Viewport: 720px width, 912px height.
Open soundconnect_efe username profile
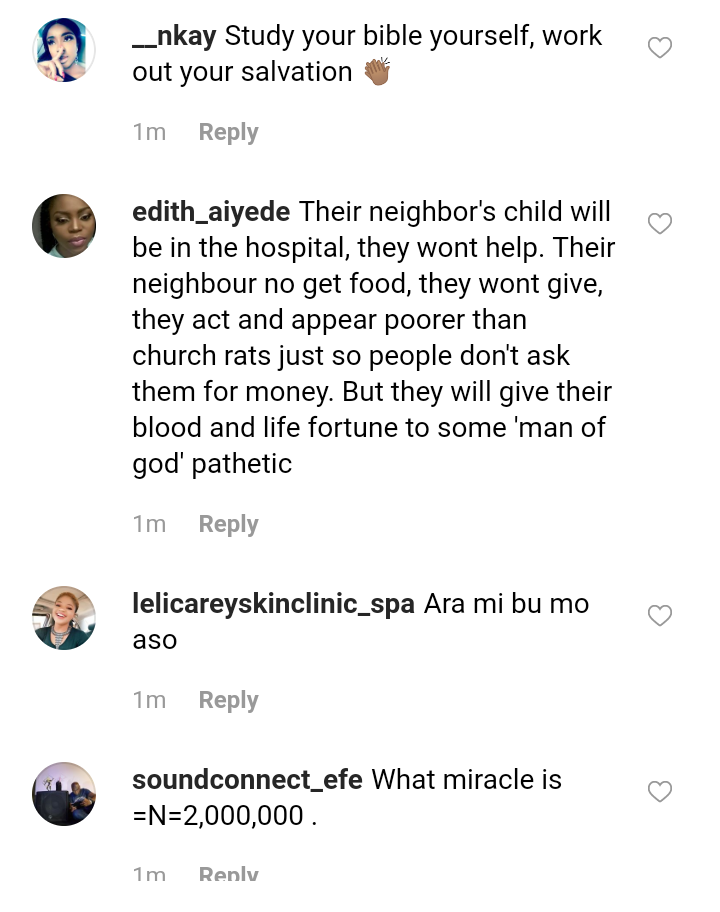pyautogui.click(x=247, y=780)
